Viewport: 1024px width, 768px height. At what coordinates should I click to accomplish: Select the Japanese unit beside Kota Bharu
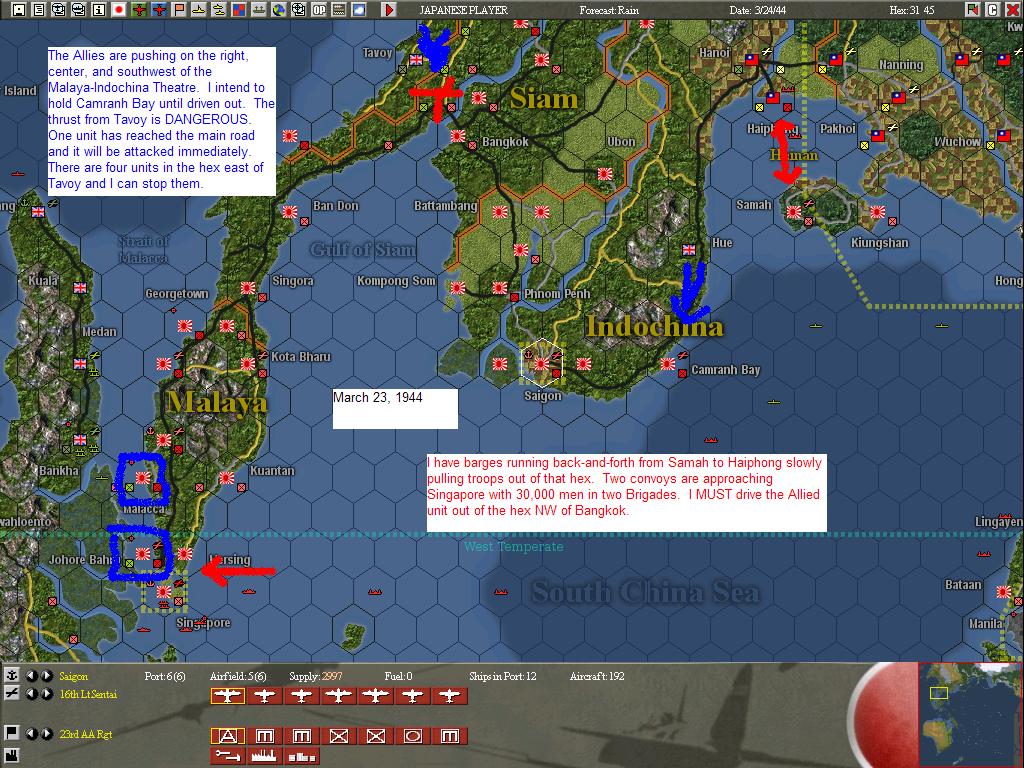248,364
